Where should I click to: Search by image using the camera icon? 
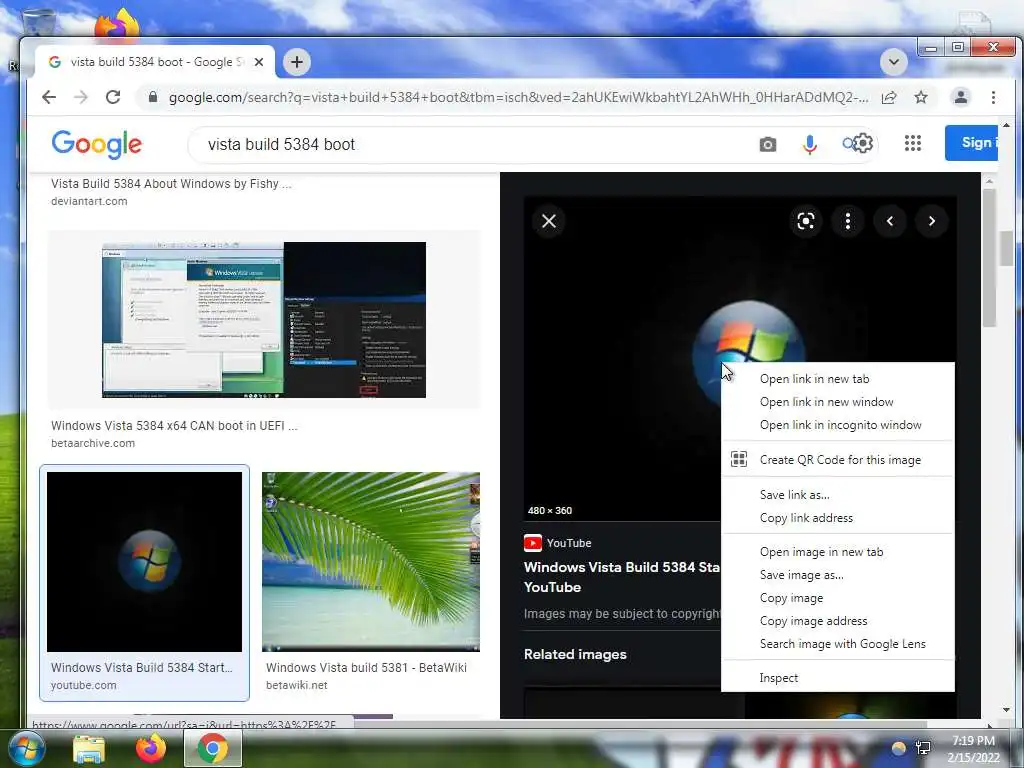coord(768,144)
